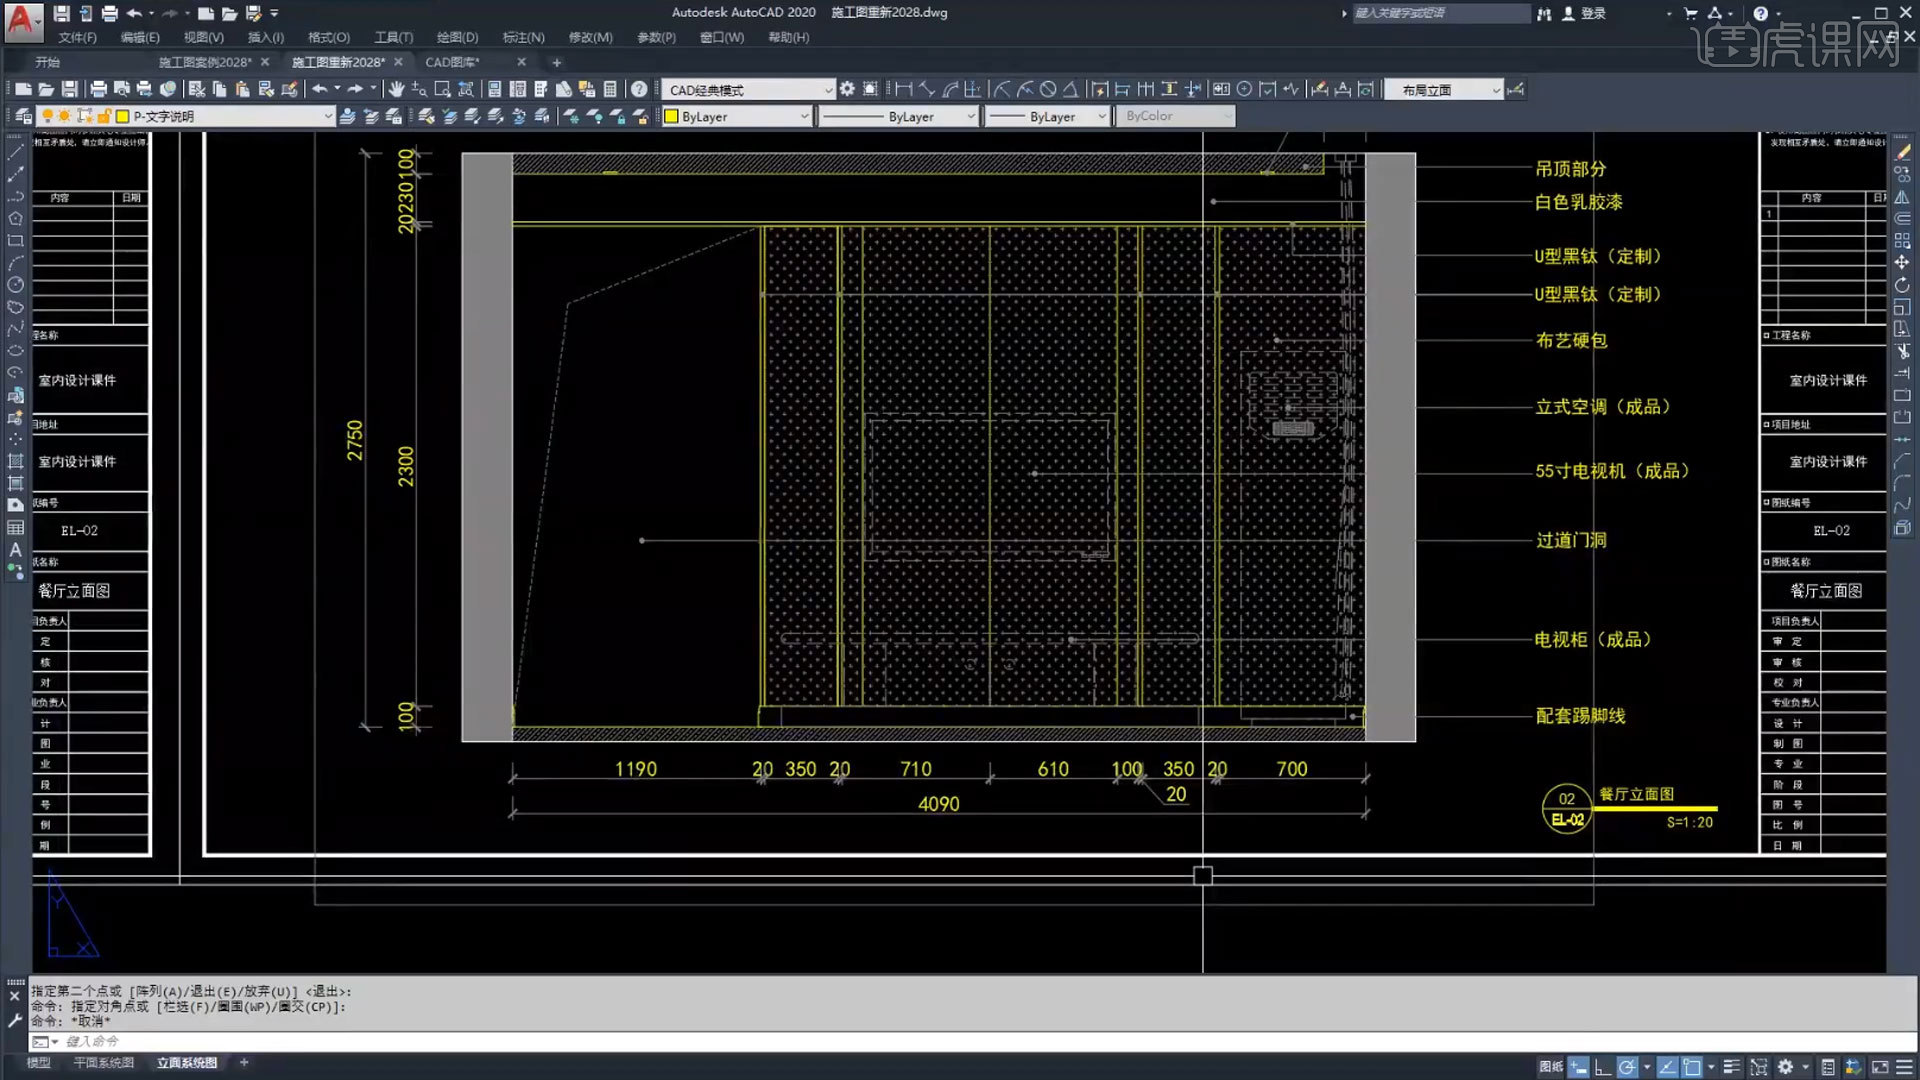
Task: Expand Polar Tracking settings arrow in status bar
Action: (1646, 1067)
